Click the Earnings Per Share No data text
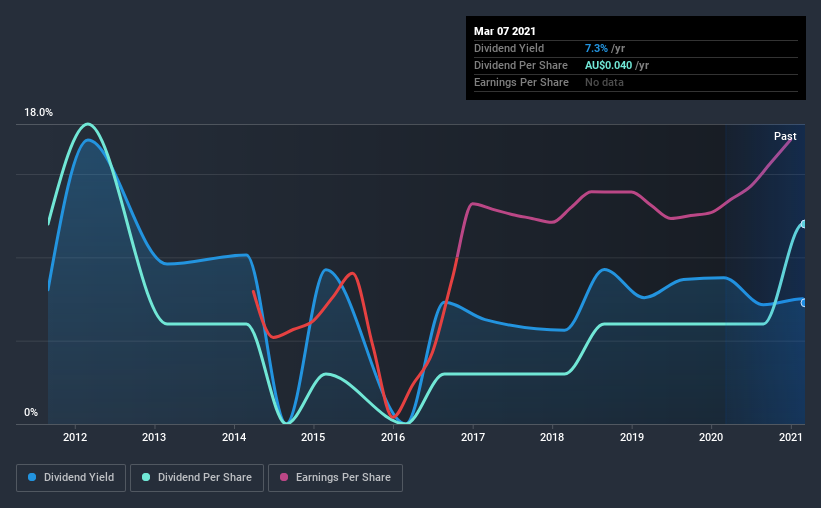Viewport: 821px width, 508px height. [x=604, y=82]
